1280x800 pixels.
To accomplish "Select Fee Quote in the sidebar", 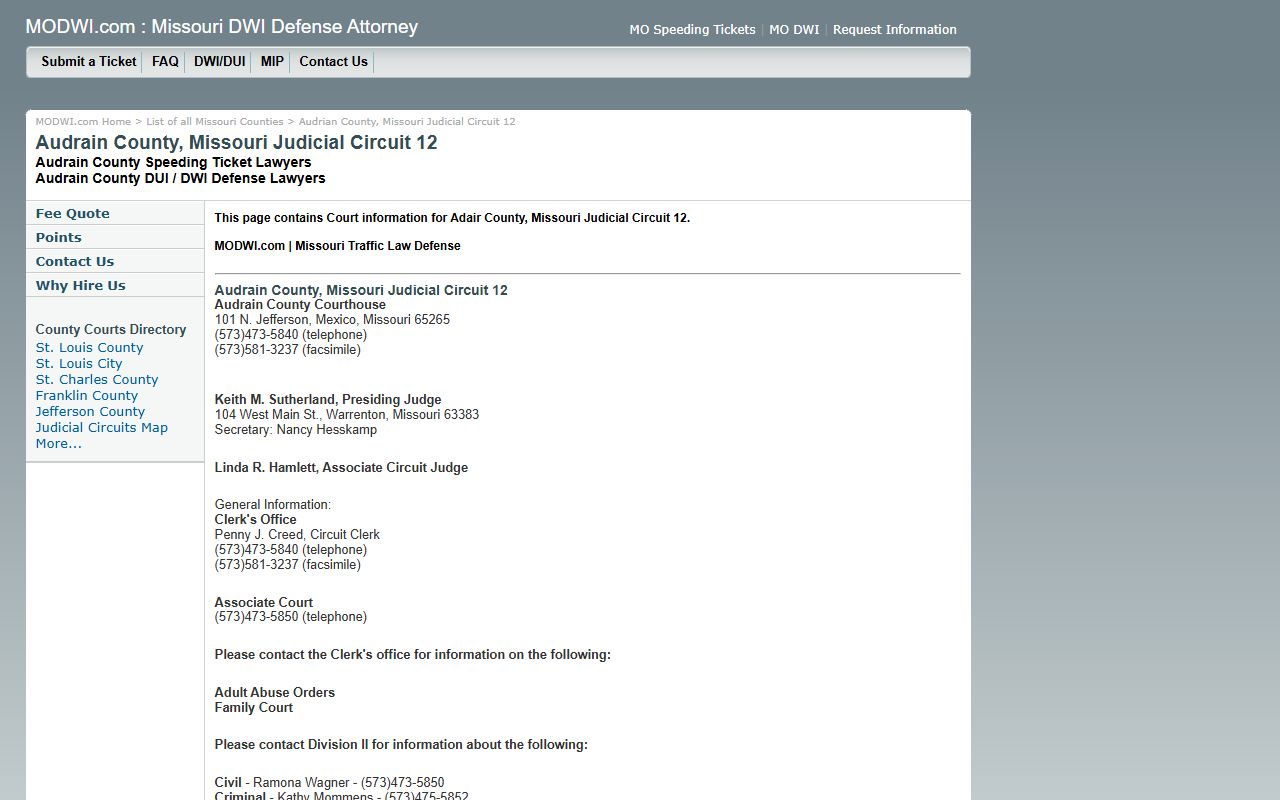I will [73, 214].
